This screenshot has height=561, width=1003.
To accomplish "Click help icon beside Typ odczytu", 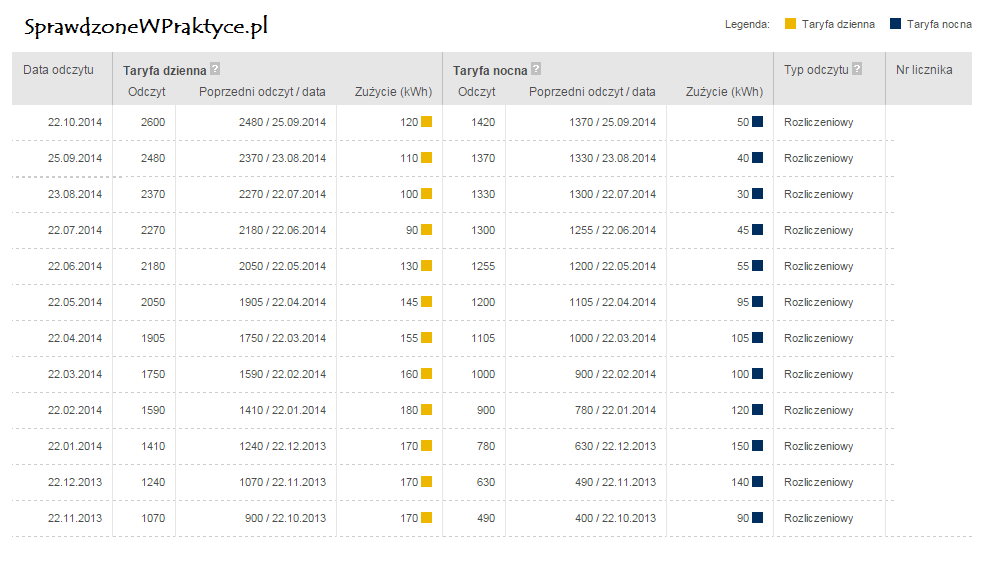I will pos(857,70).
